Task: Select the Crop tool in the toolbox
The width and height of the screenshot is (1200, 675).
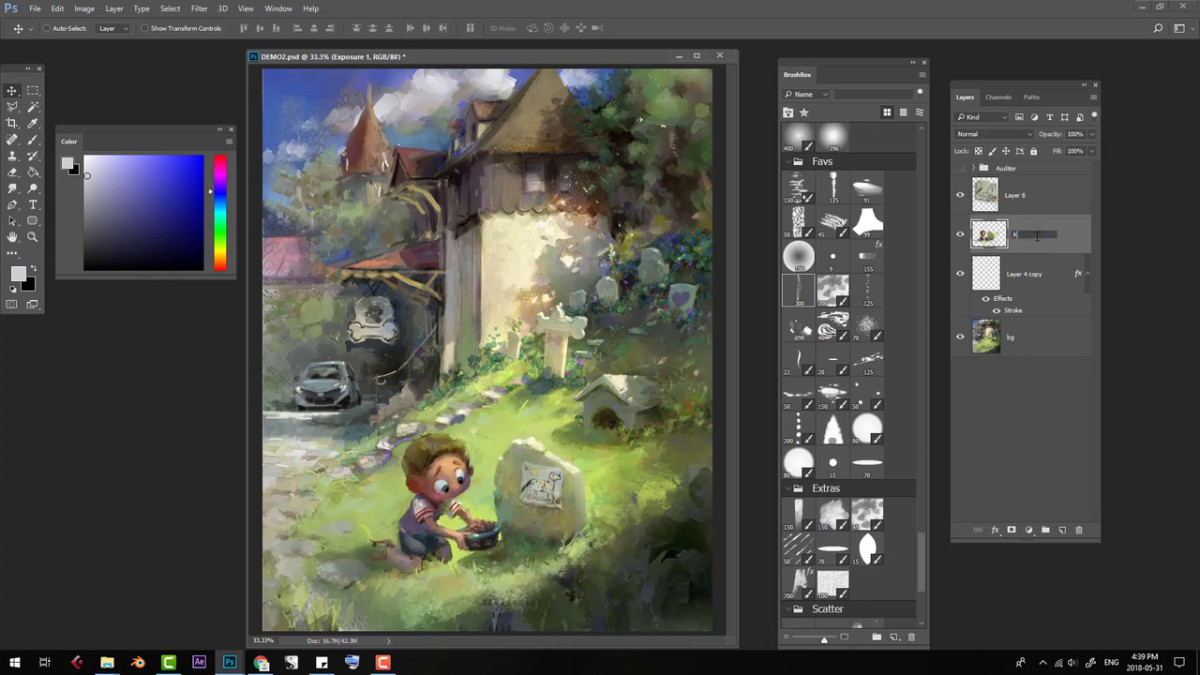Action: point(12,123)
